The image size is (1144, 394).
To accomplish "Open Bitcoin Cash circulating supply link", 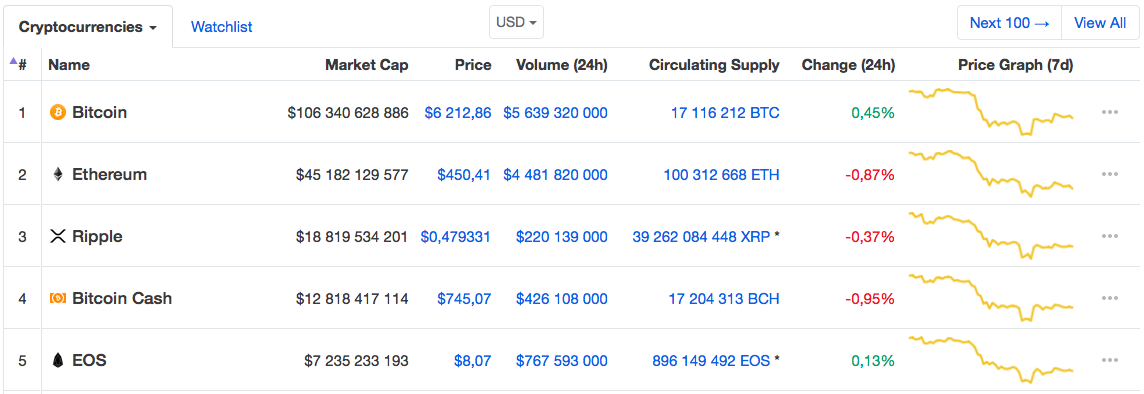I will point(724,298).
